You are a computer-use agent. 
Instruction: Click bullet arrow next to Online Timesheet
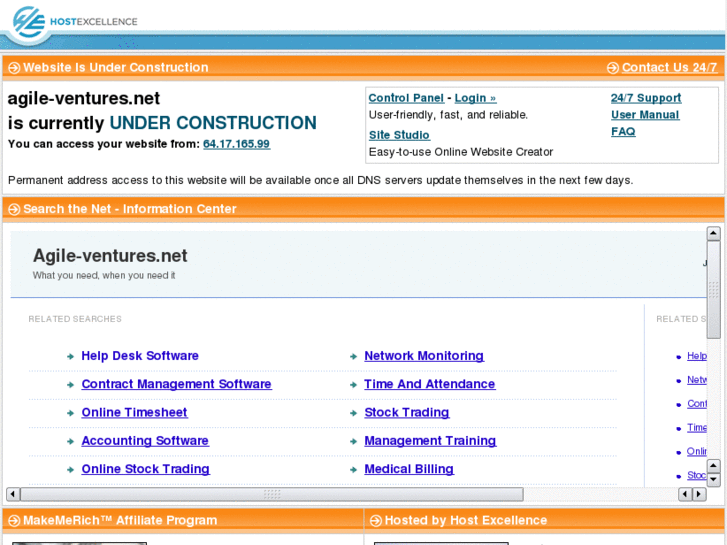coord(70,413)
